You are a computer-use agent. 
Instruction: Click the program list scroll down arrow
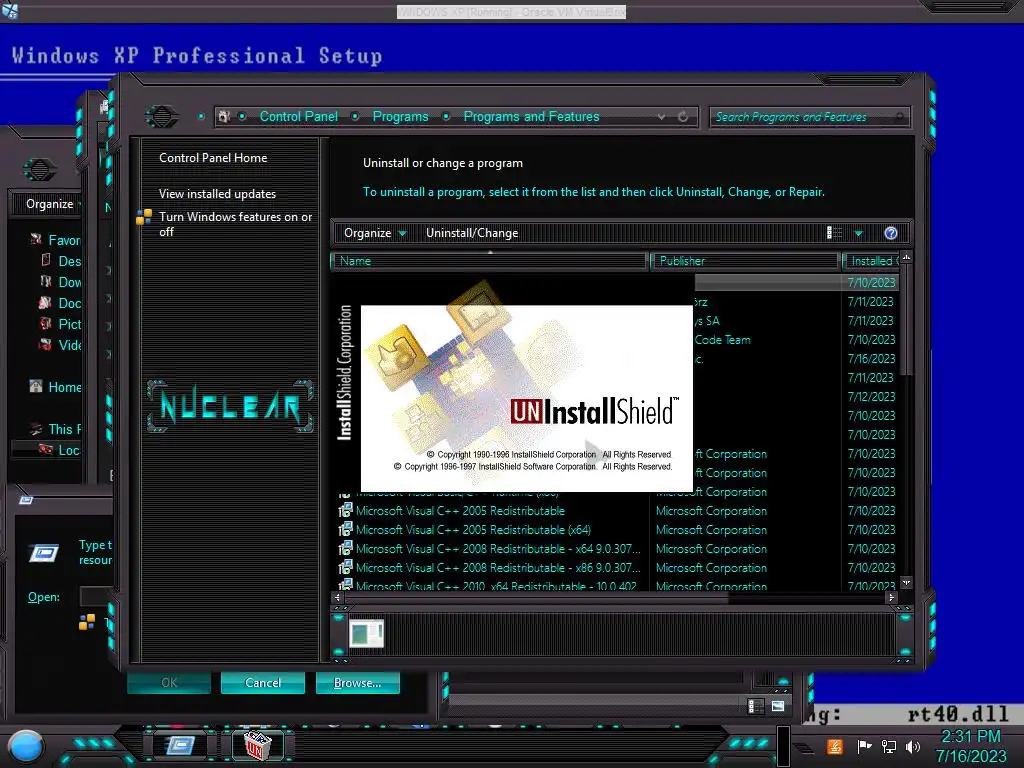point(906,582)
